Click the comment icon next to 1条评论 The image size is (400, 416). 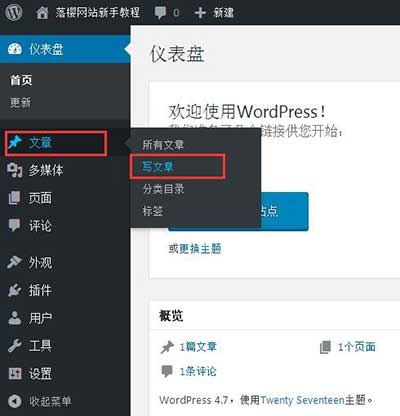pyautogui.click(x=167, y=371)
